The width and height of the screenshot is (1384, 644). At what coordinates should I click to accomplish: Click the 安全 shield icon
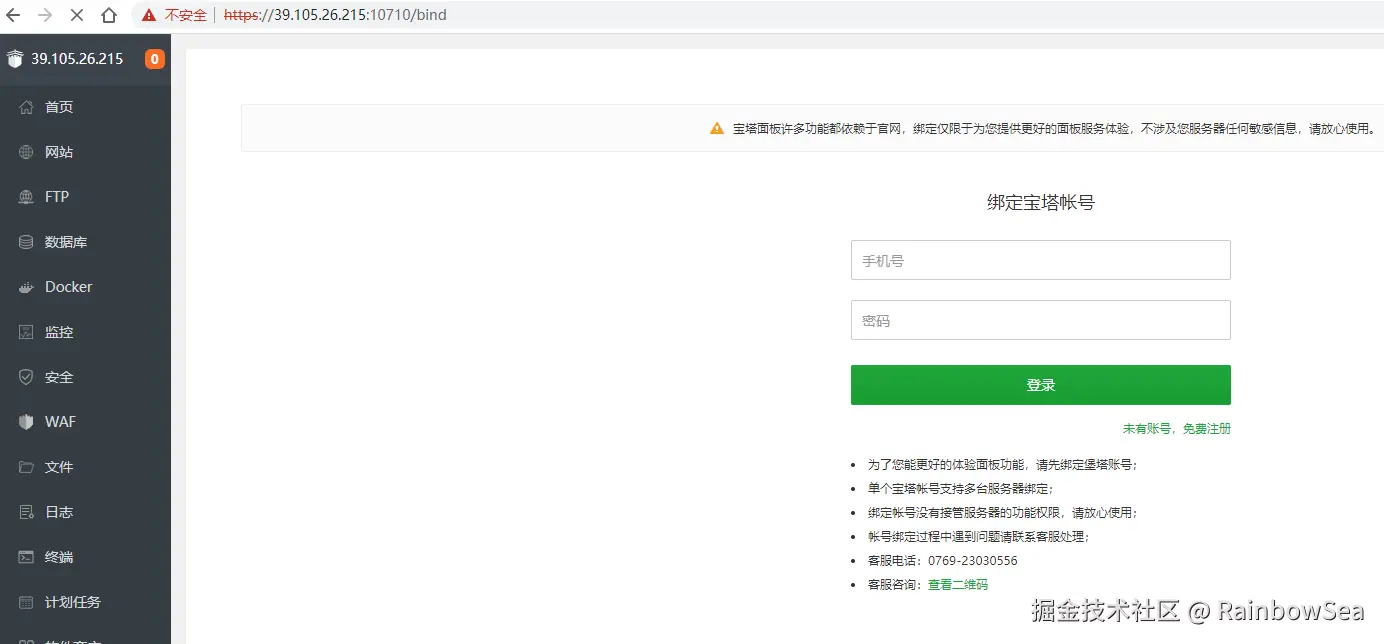pyautogui.click(x=27, y=377)
